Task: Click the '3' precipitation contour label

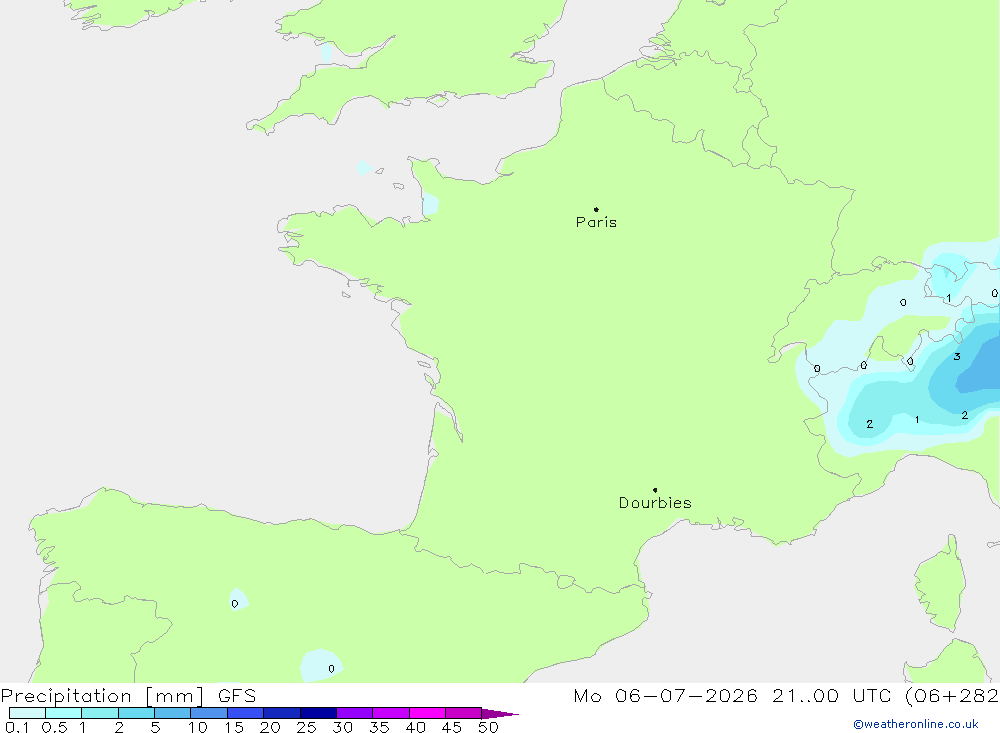Action: click(957, 357)
